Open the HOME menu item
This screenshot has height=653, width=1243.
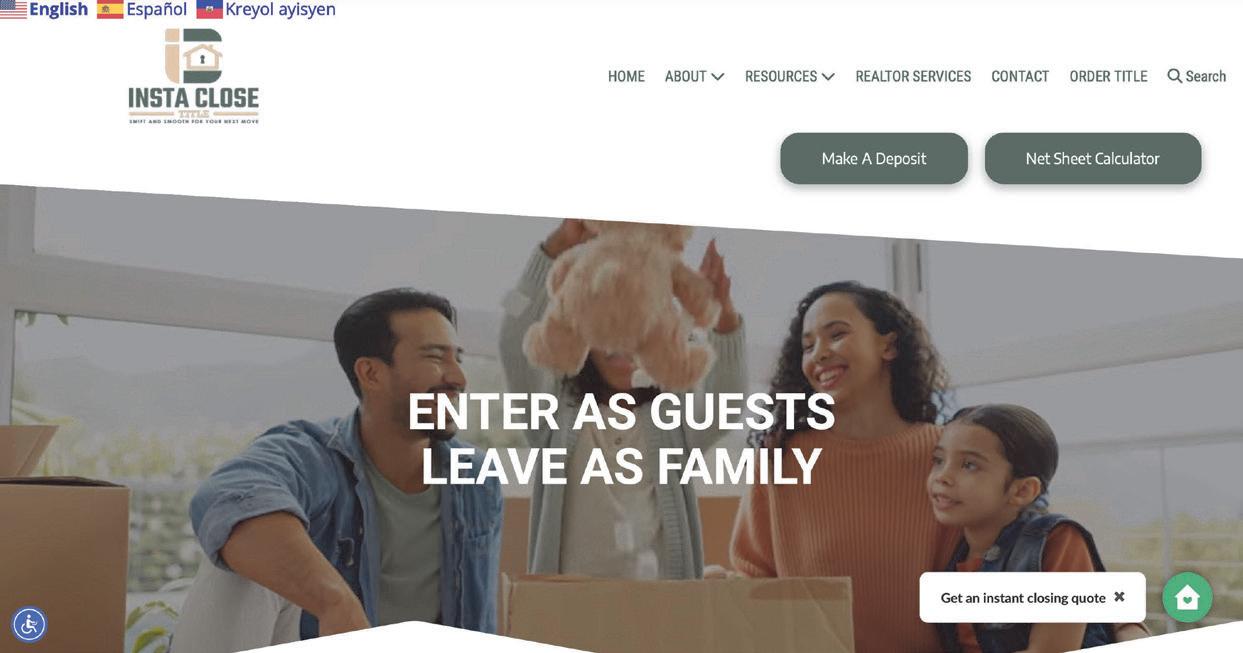coord(626,76)
